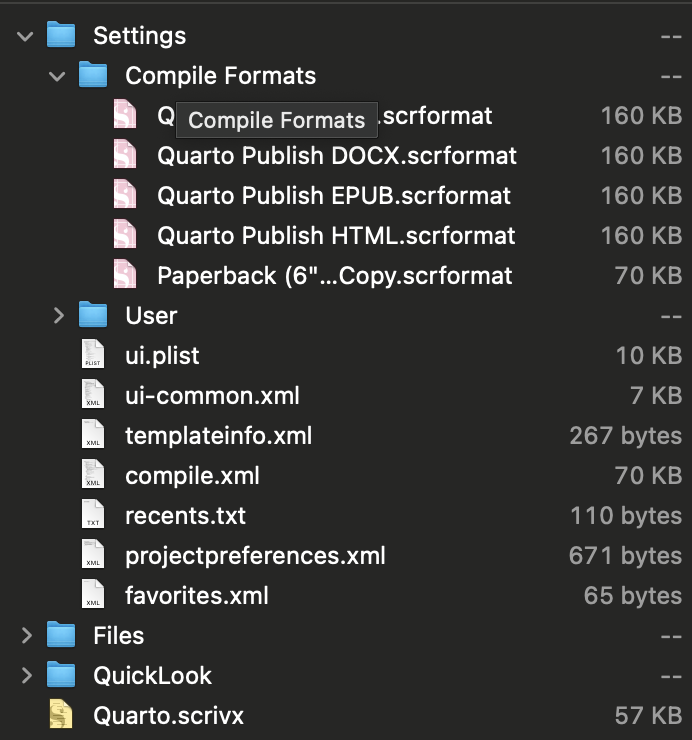The height and width of the screenshot is (740, 692).
Task: Click the Quarto.scrivx project file icon
Action: [61, 715]
